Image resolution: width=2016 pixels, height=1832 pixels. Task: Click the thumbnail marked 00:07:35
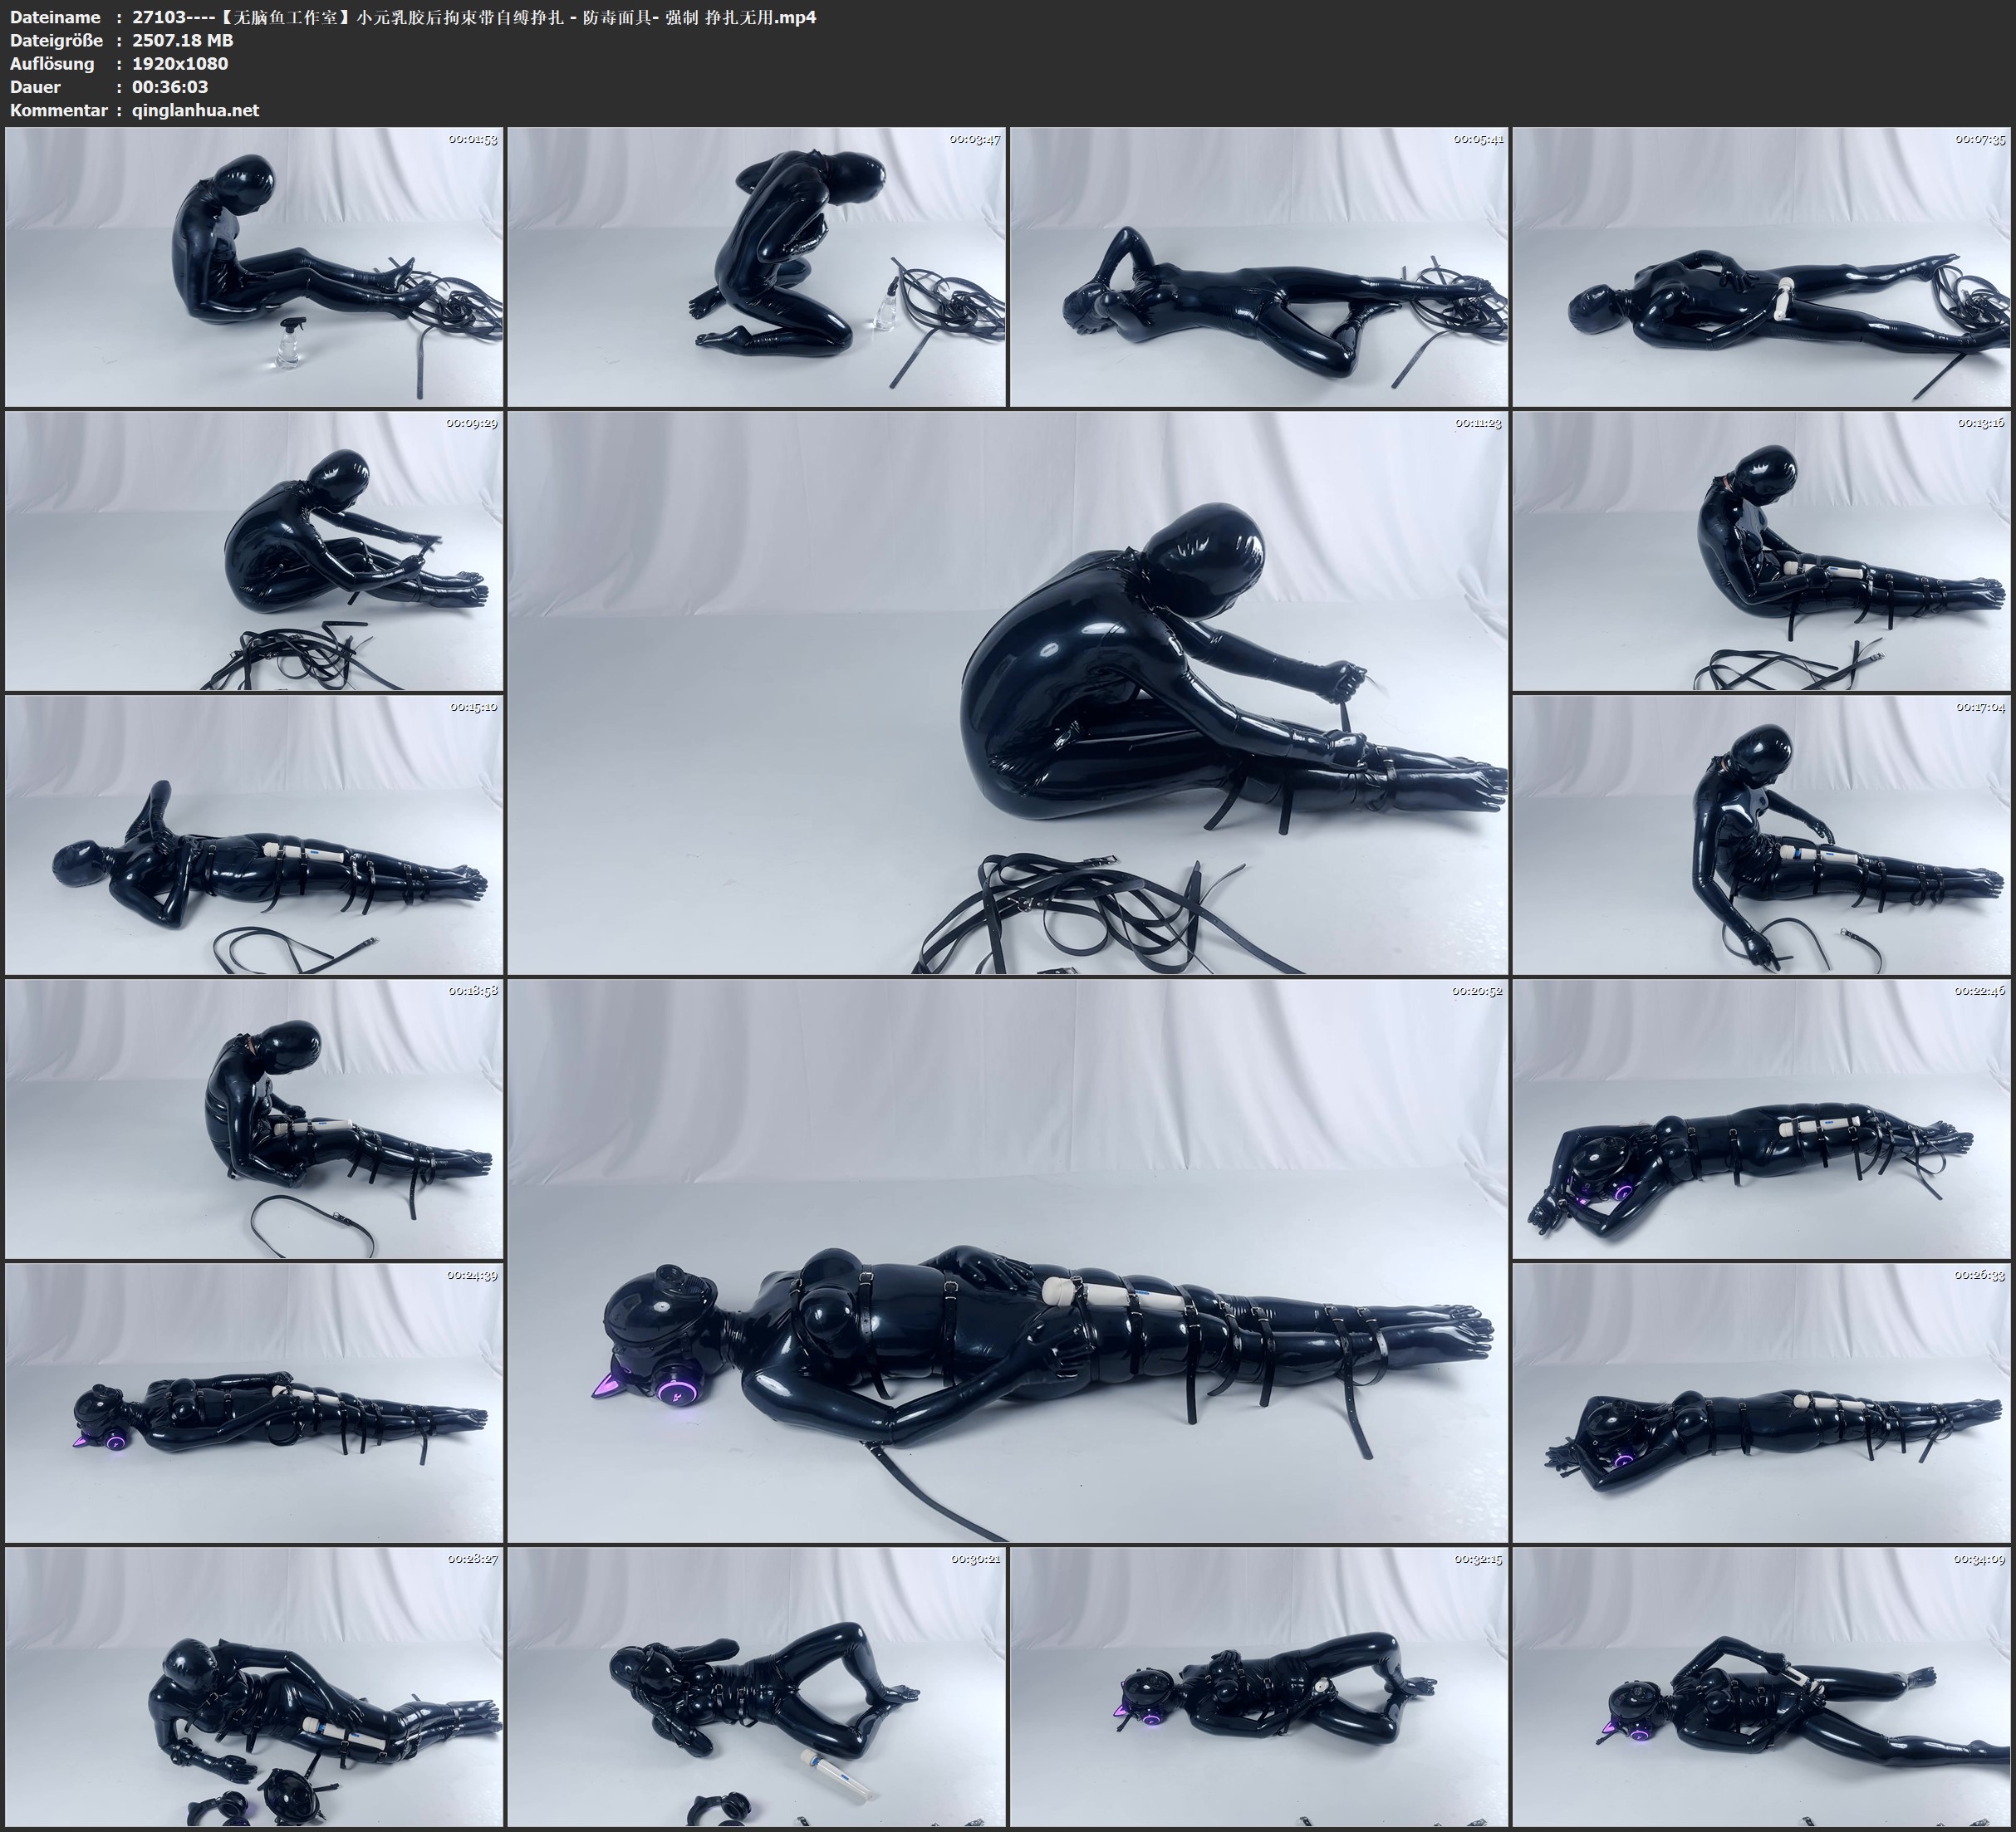tap(1761, 267)
